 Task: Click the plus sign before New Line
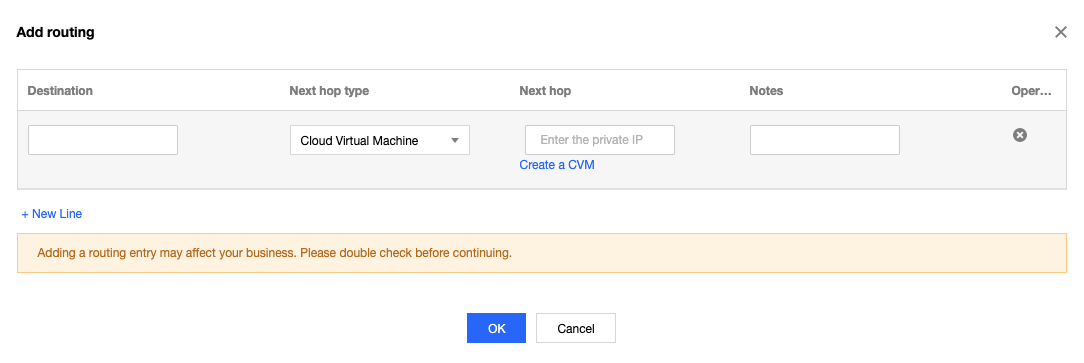pyautogui.click(x=25, y=214)
